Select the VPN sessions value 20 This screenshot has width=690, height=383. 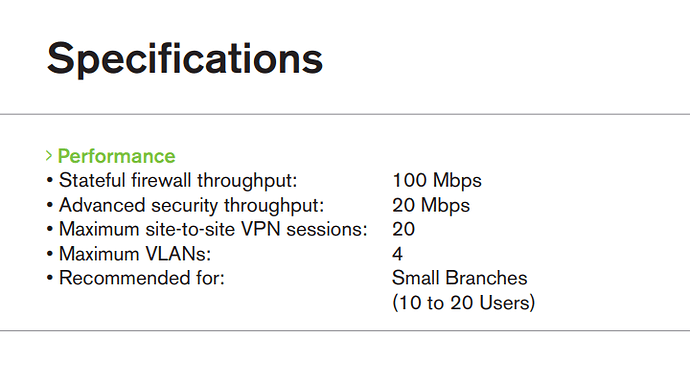click(404, 229)
